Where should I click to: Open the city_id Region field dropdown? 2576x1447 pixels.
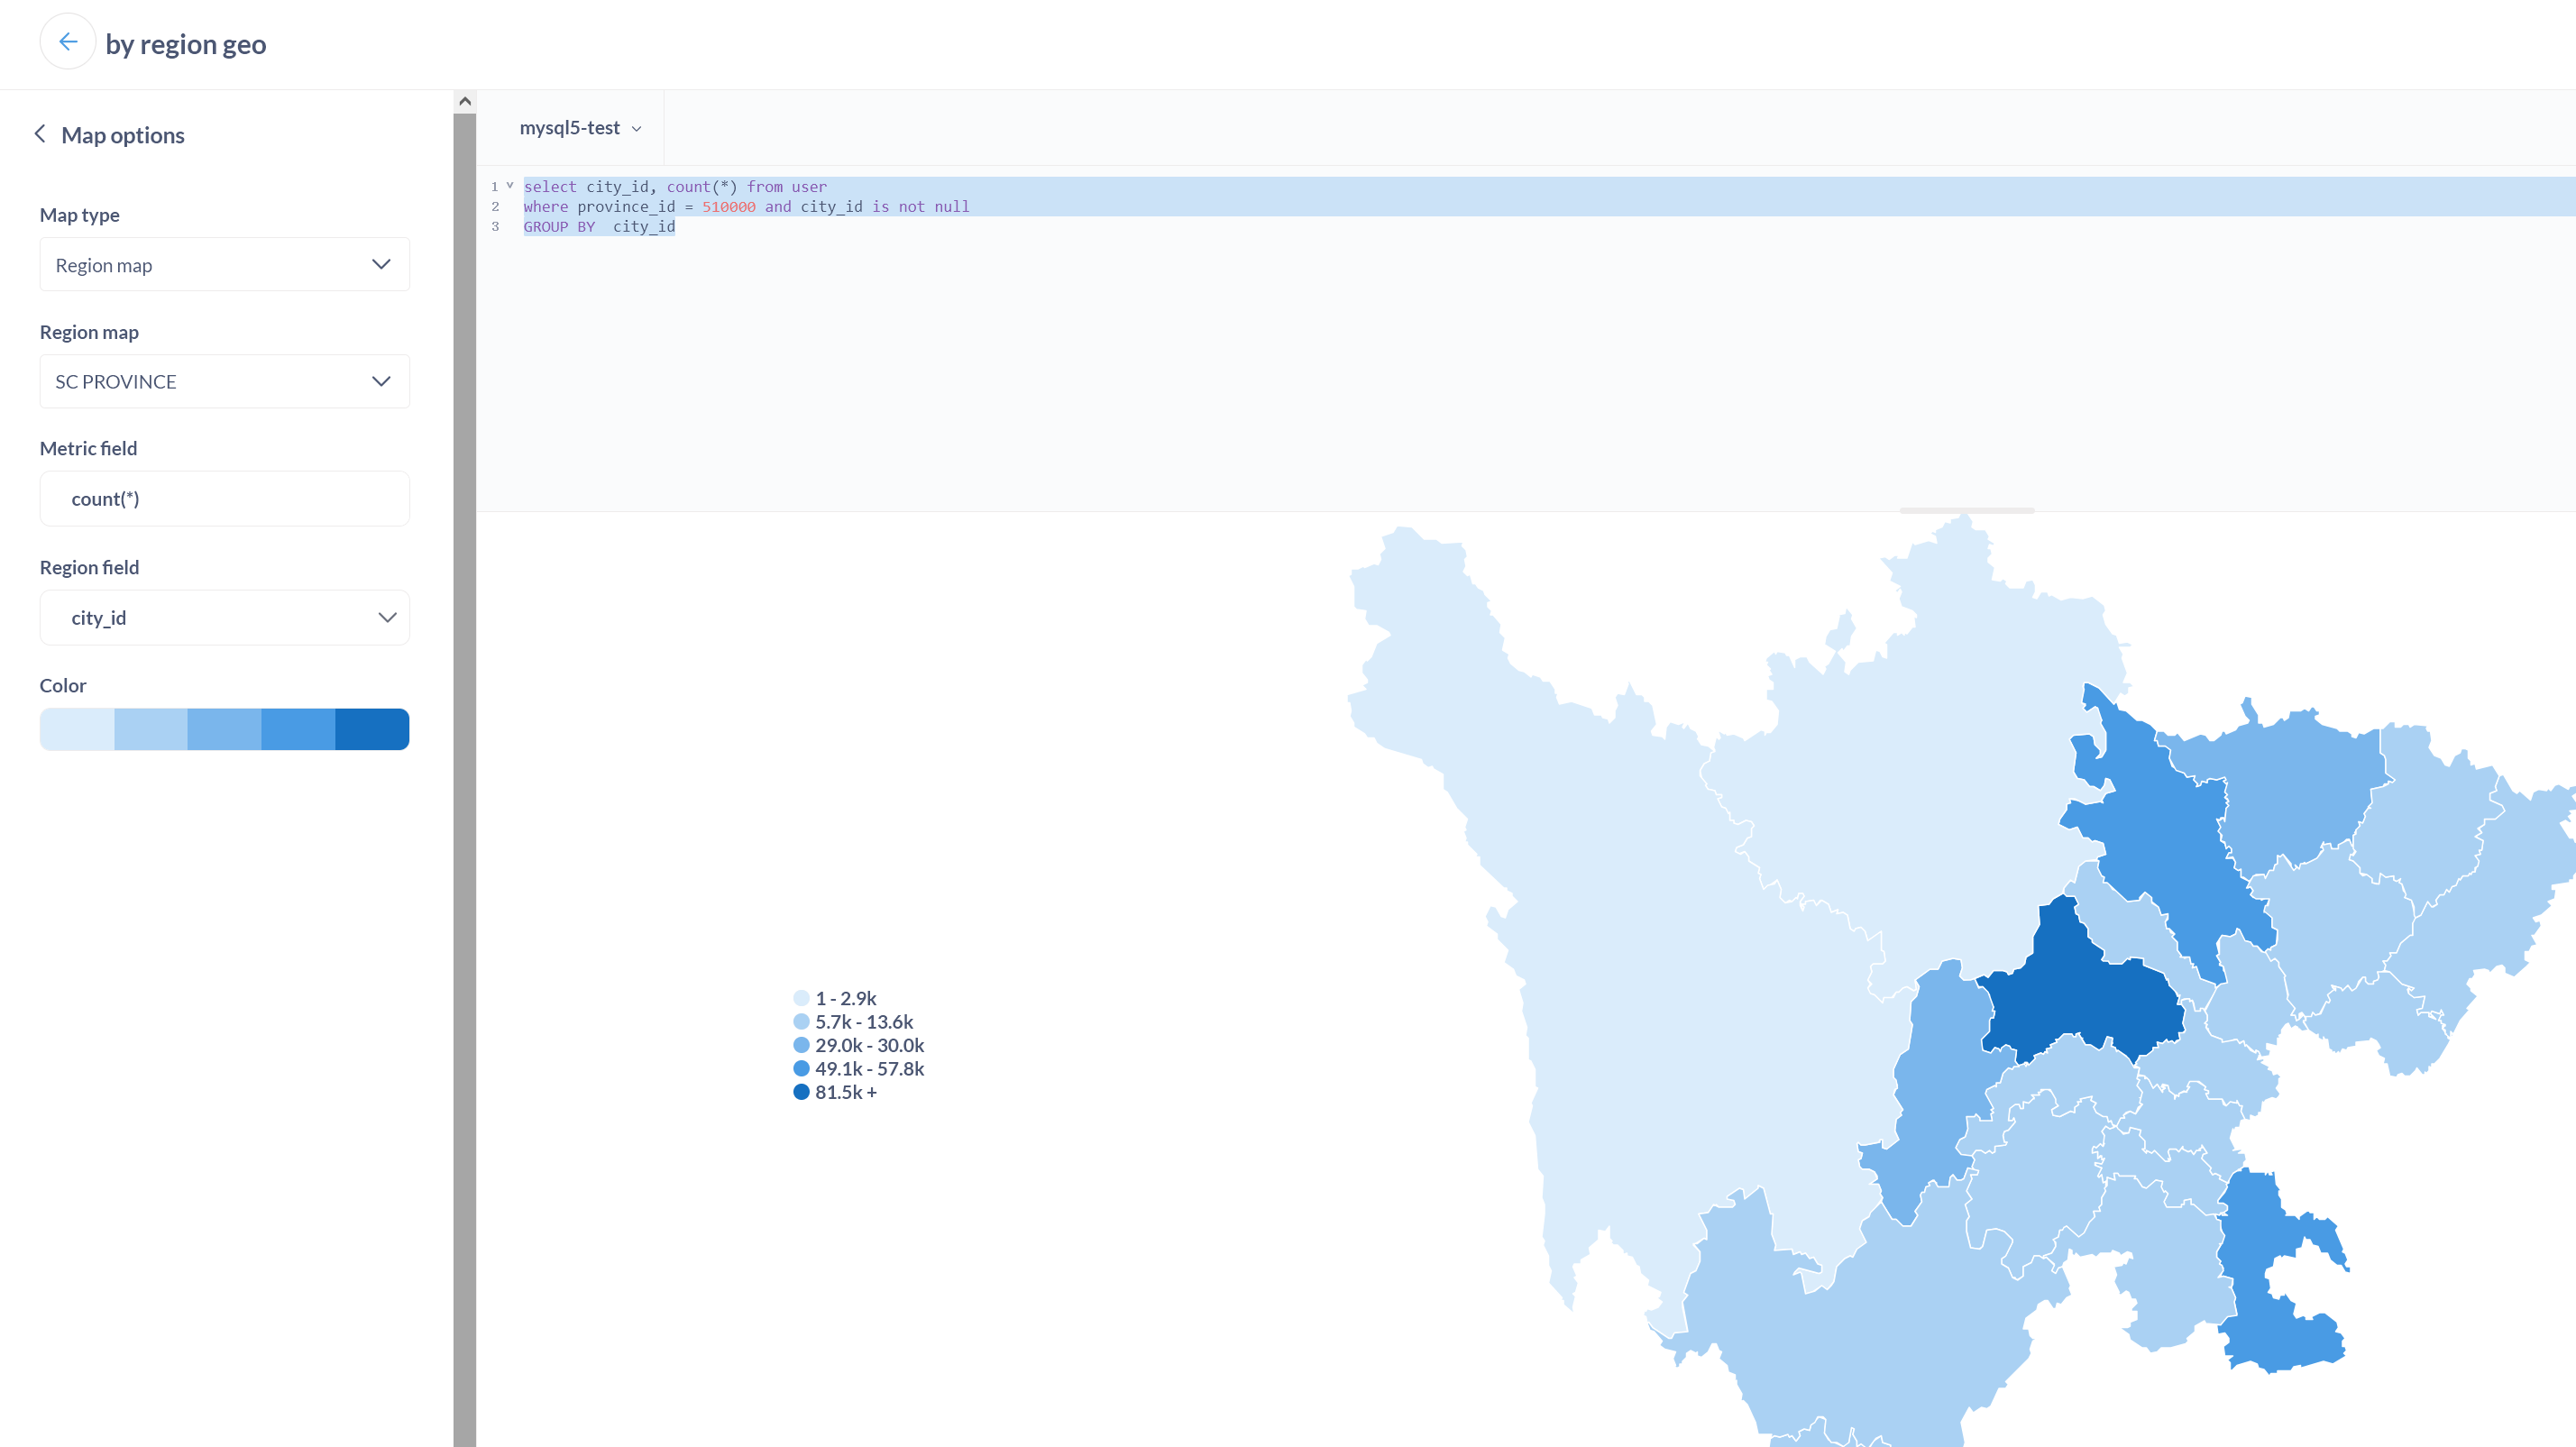coord(224,617)
